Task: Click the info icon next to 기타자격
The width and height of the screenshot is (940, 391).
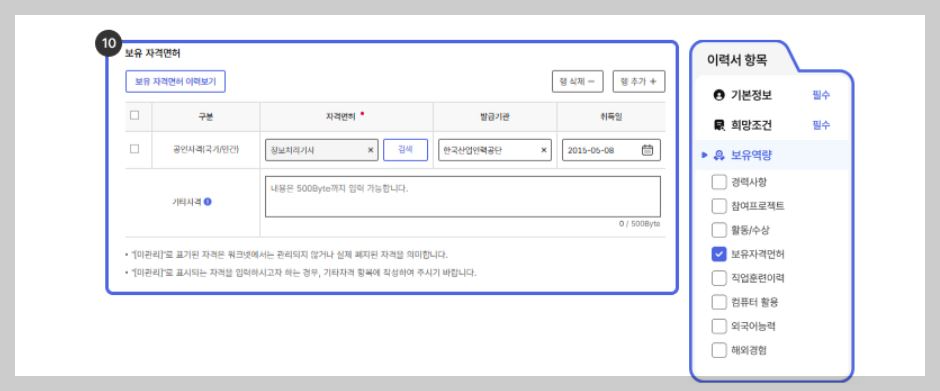Action: pyautogui.click(x=207, y=202)
